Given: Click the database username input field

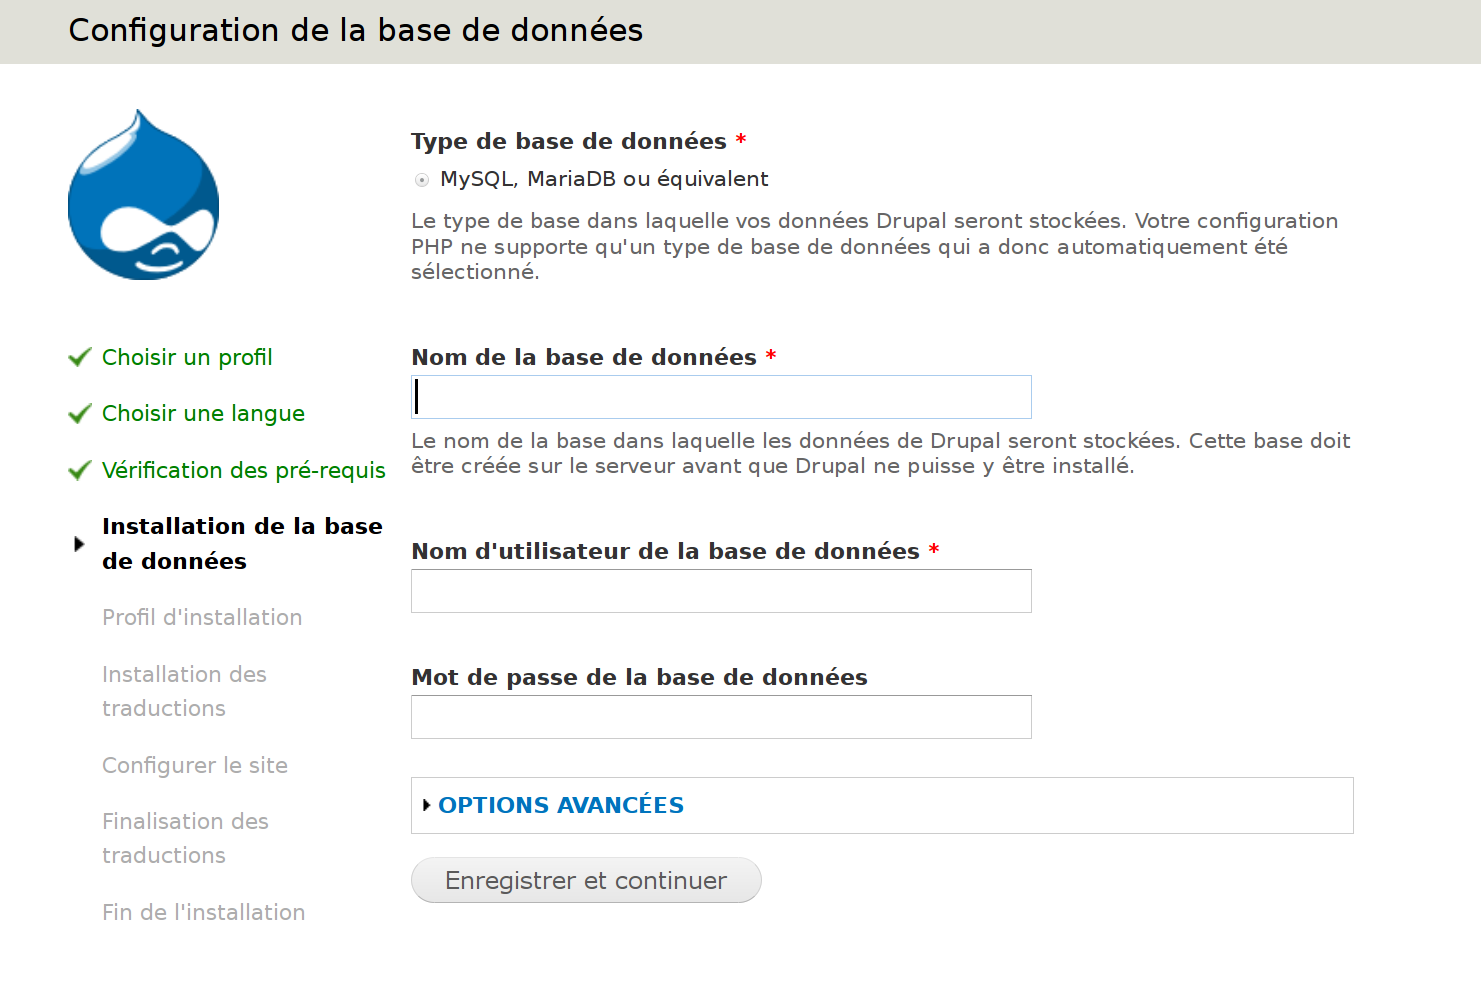Looking at the screenshot, I should tap(721, 591).
